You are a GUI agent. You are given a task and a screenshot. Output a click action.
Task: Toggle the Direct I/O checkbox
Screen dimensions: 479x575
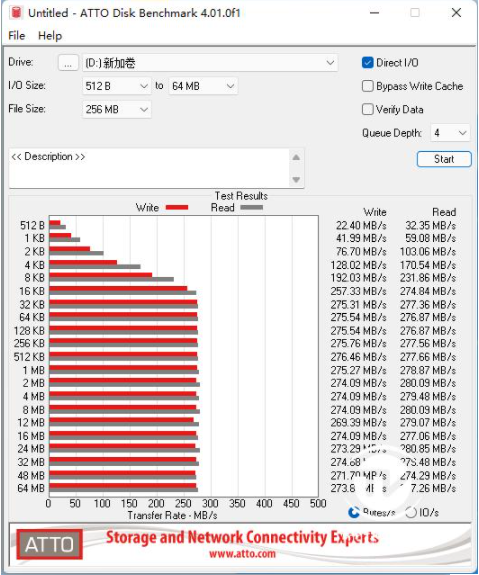[x=368, y=63]
